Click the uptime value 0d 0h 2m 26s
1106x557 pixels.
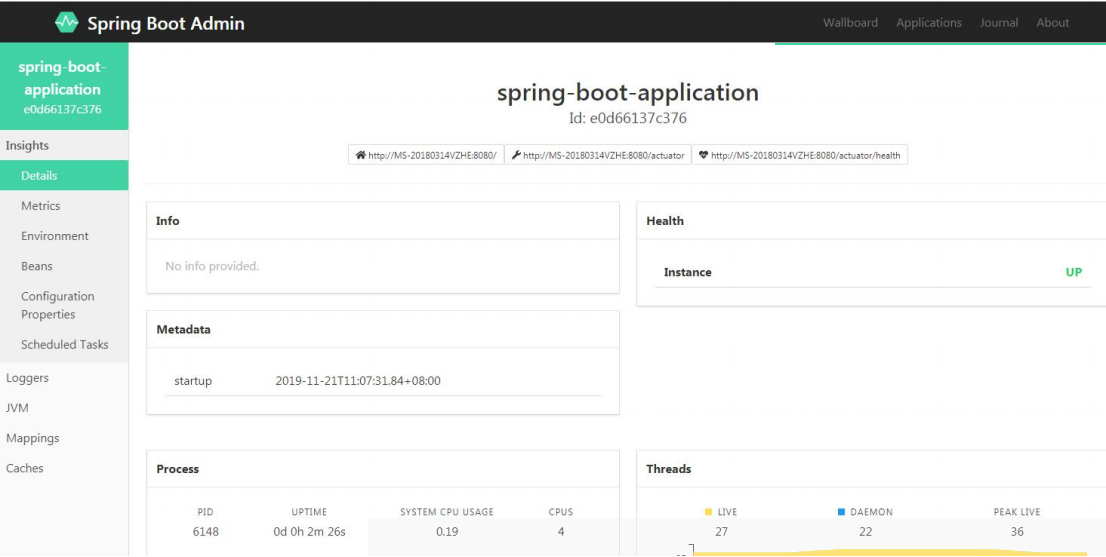pos(310,532)
